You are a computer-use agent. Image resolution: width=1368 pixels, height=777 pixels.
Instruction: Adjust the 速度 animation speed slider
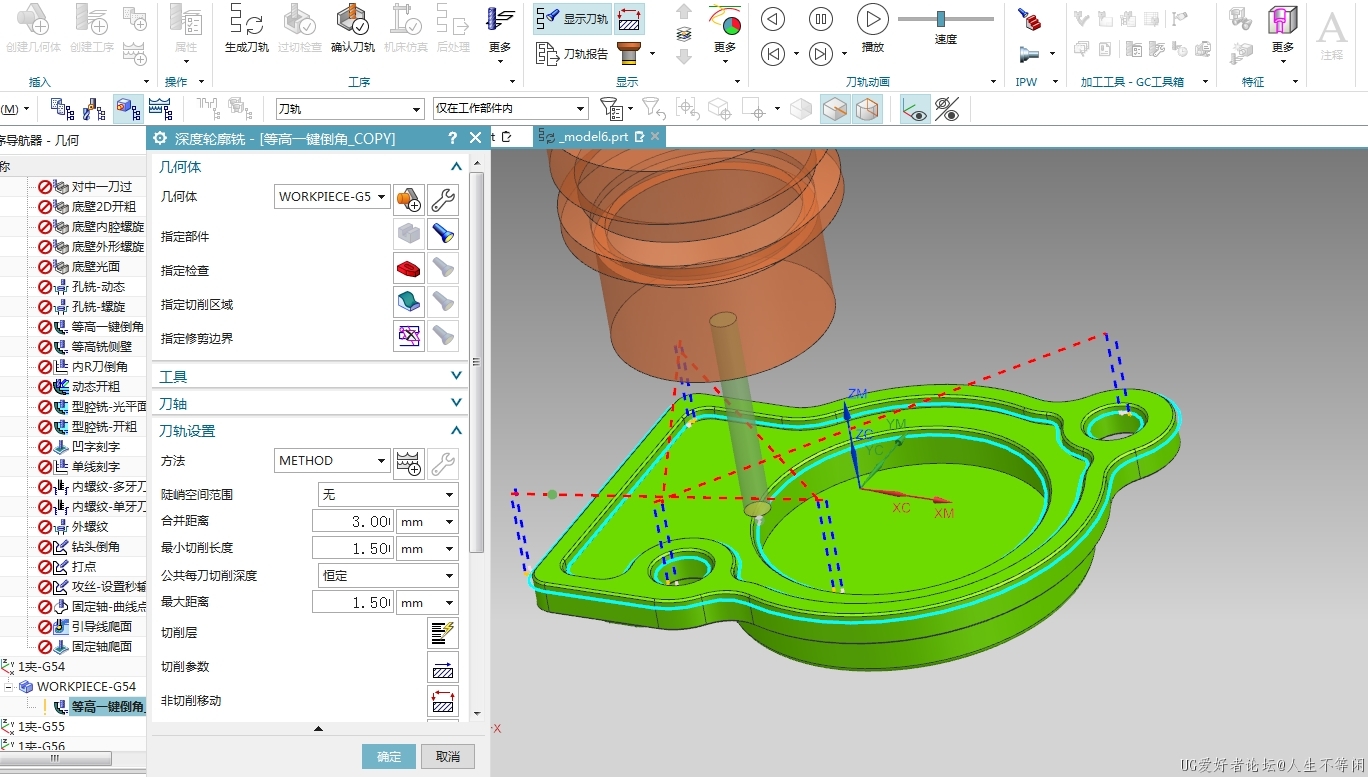tap(941, 19)
